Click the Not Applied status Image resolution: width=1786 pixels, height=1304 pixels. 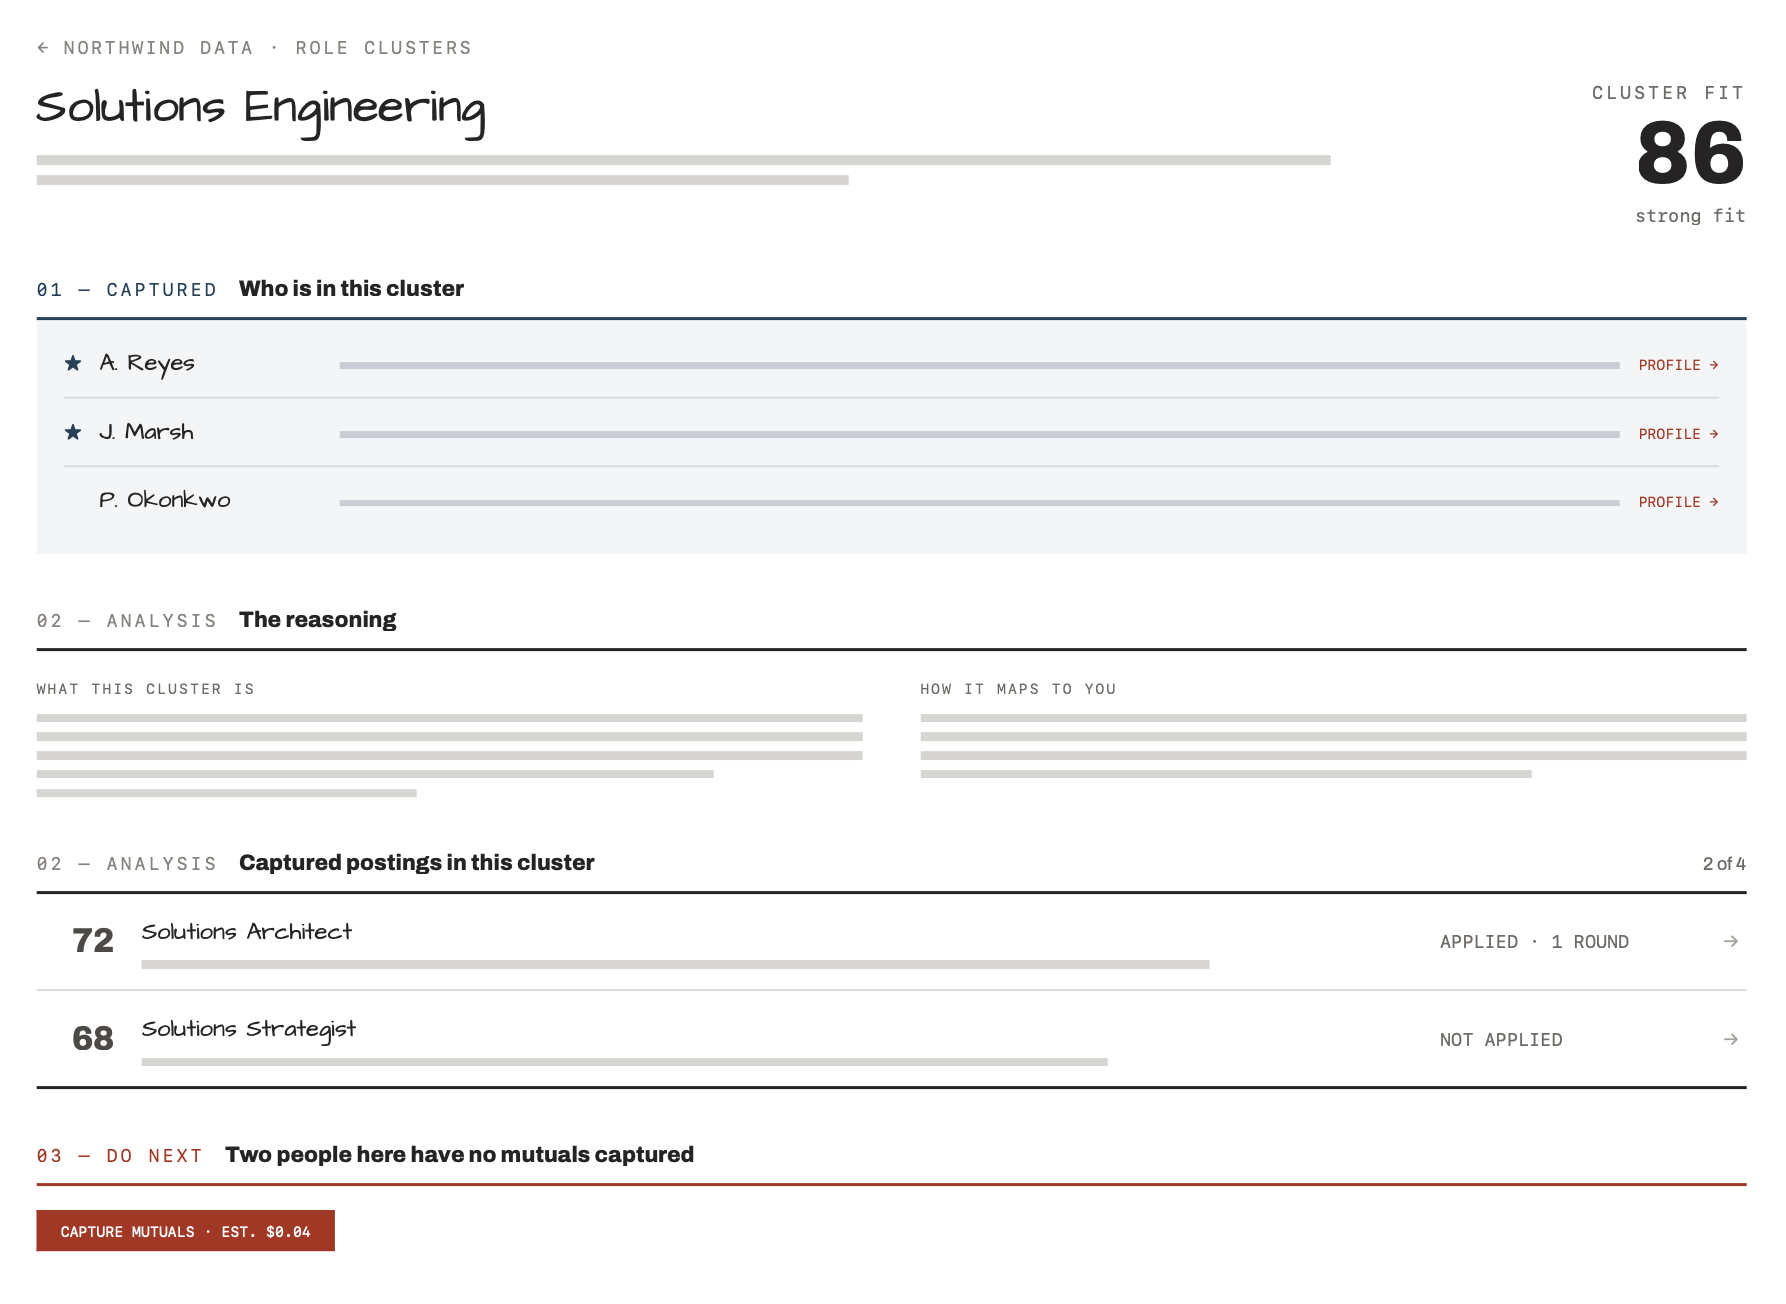click(1501, 1040)
